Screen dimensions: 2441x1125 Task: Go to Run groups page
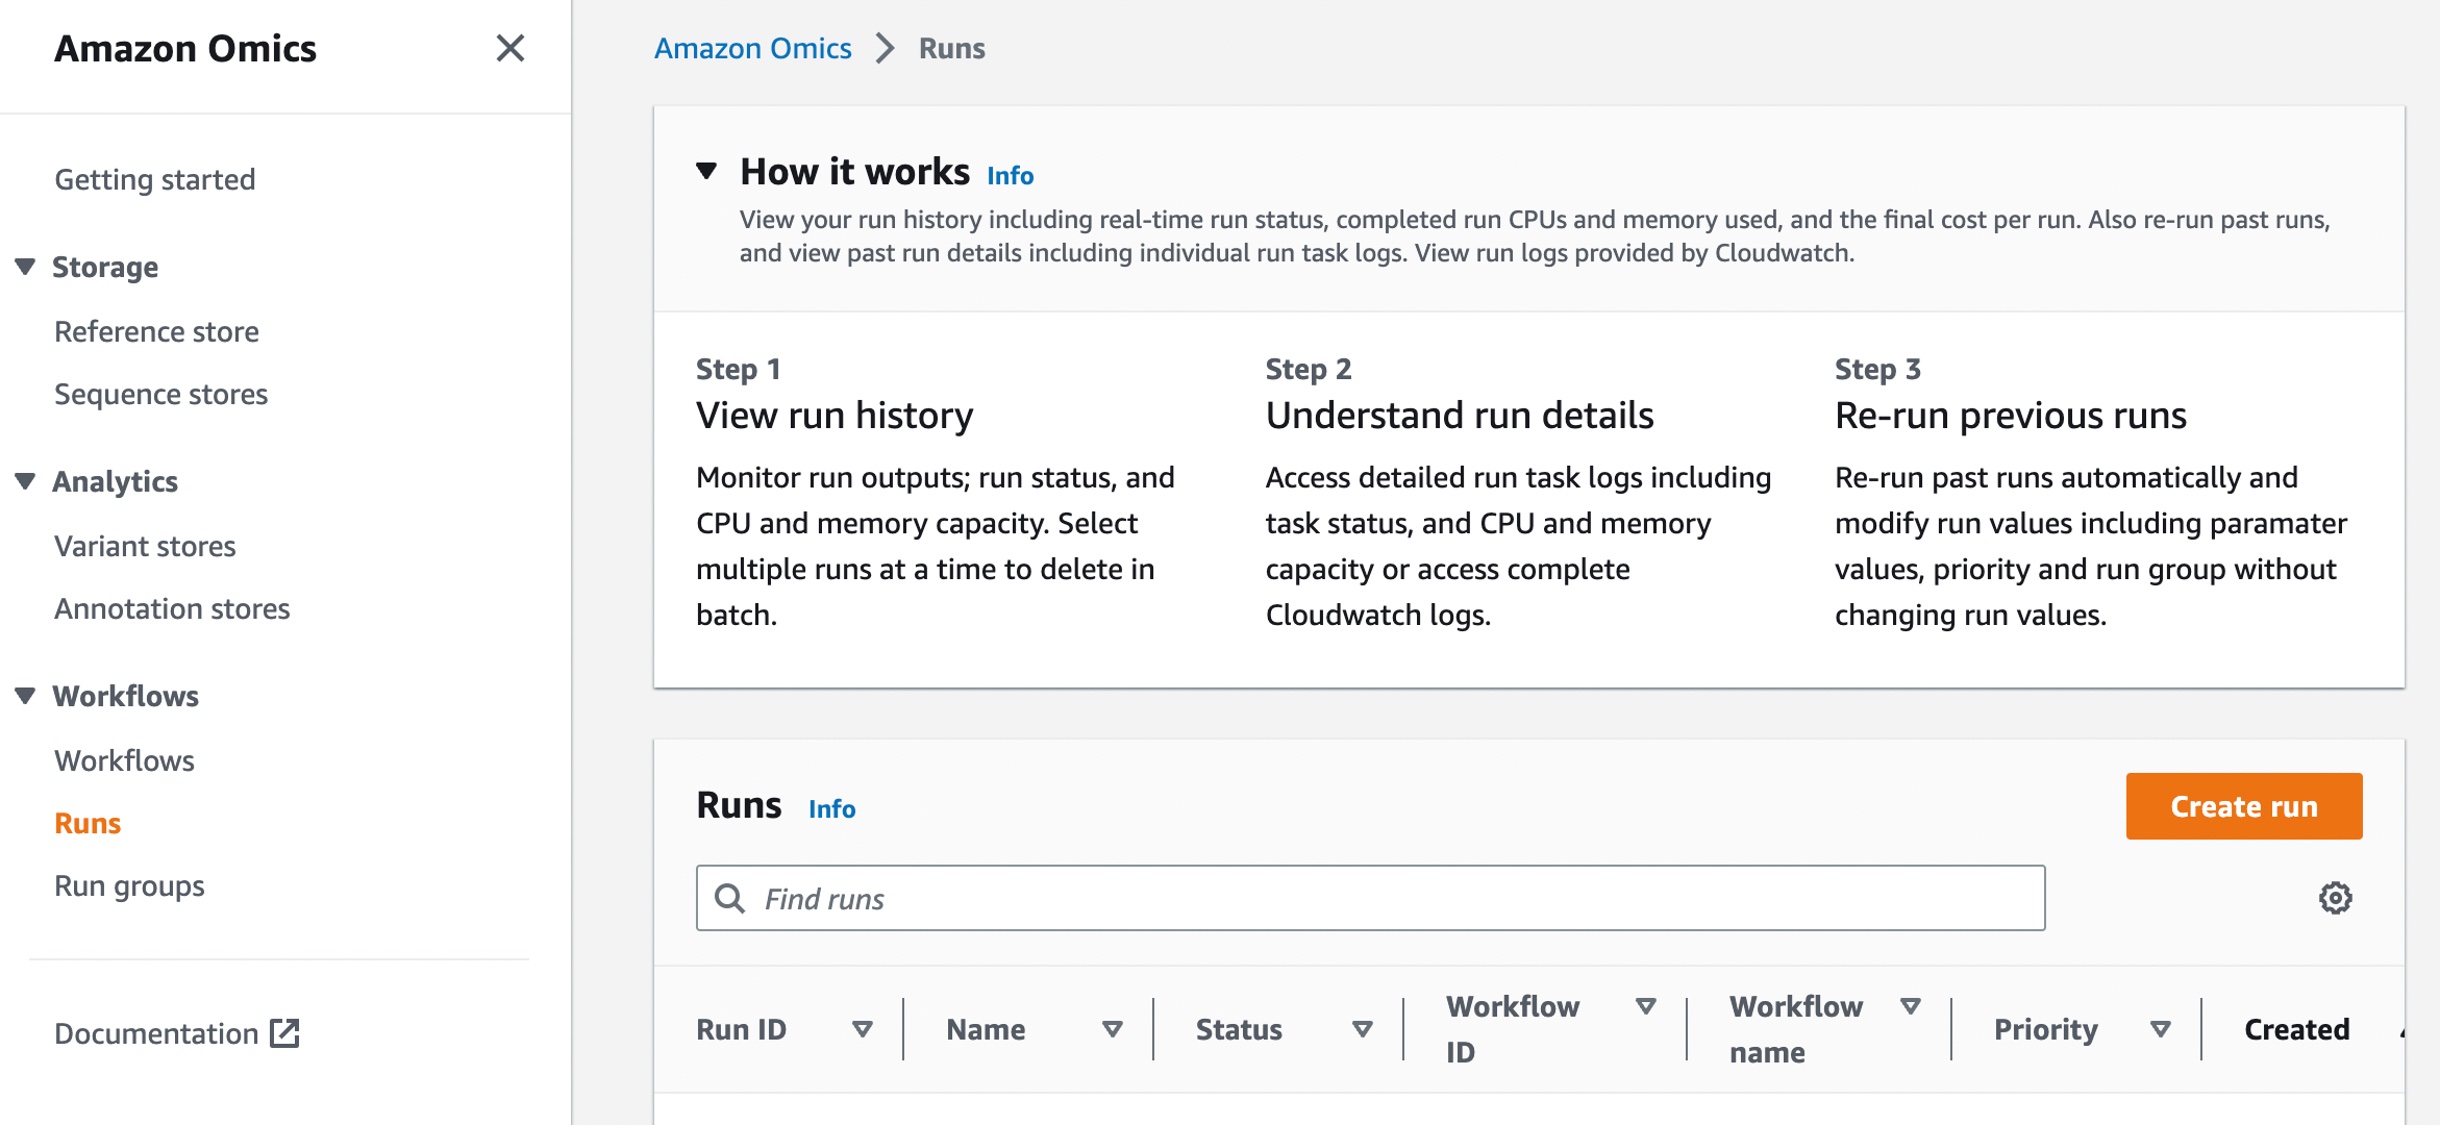click(129, 886)
